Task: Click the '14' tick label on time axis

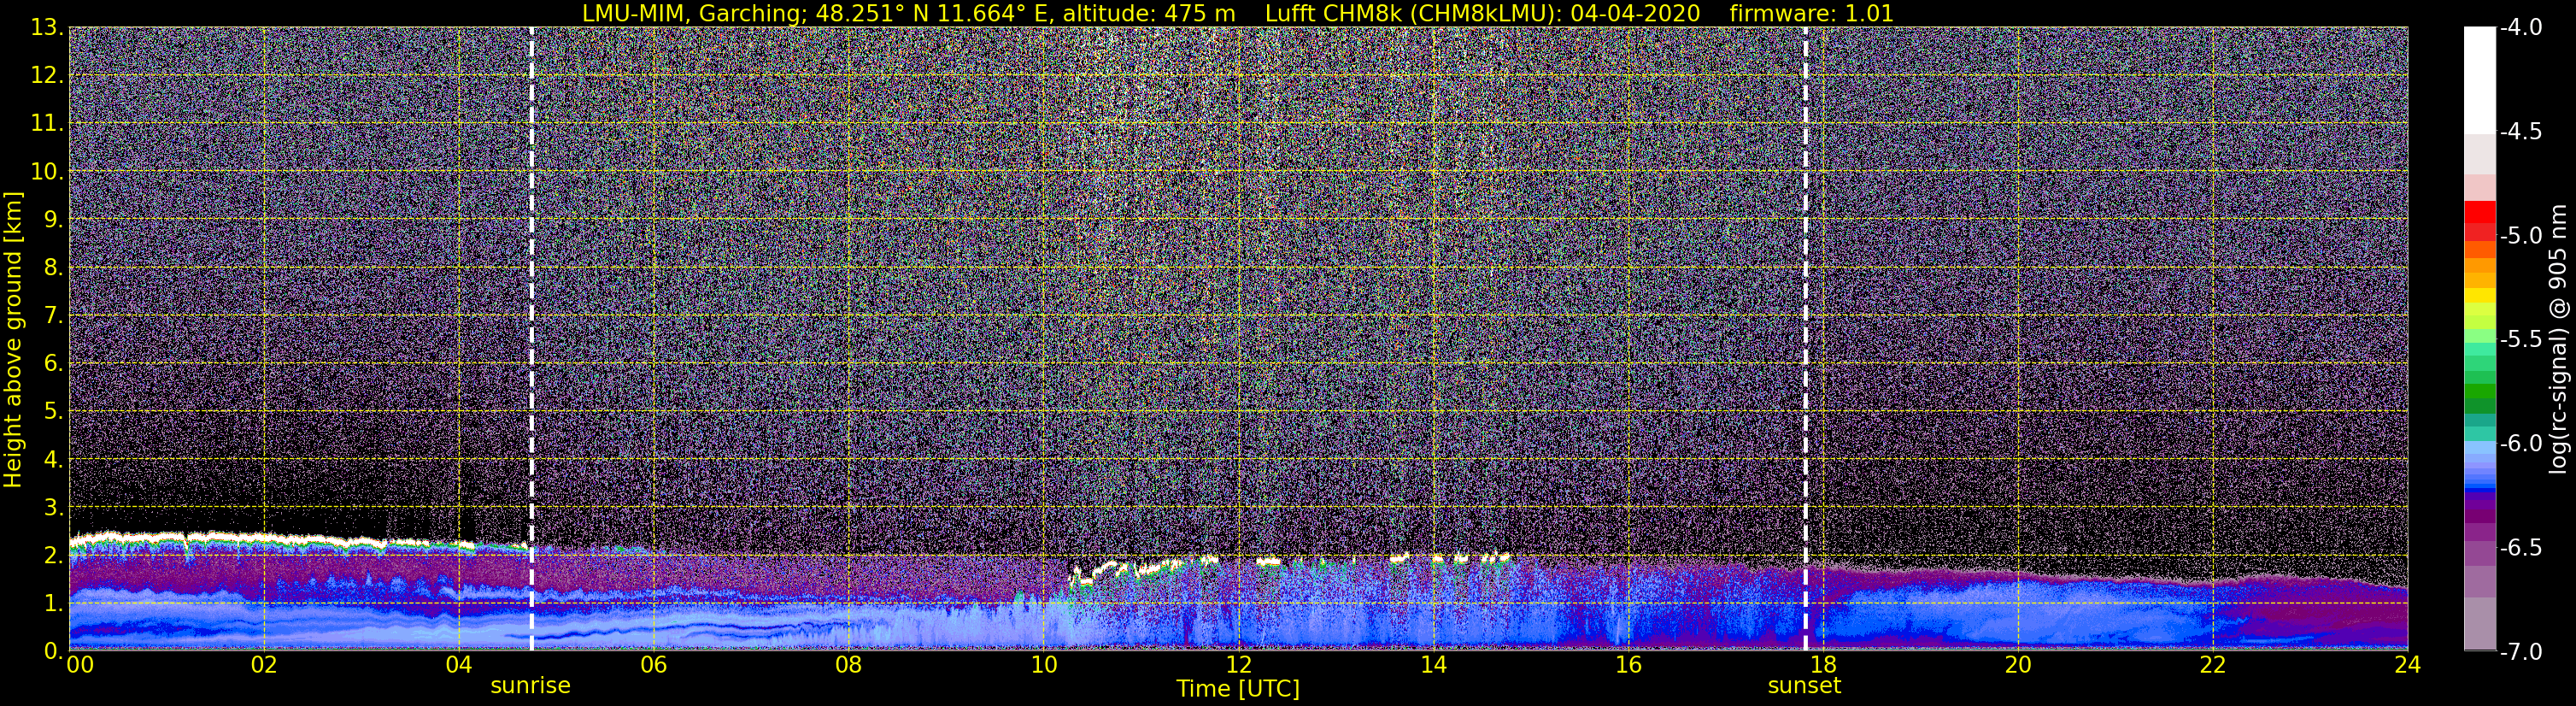Action: click(1433, 665)
